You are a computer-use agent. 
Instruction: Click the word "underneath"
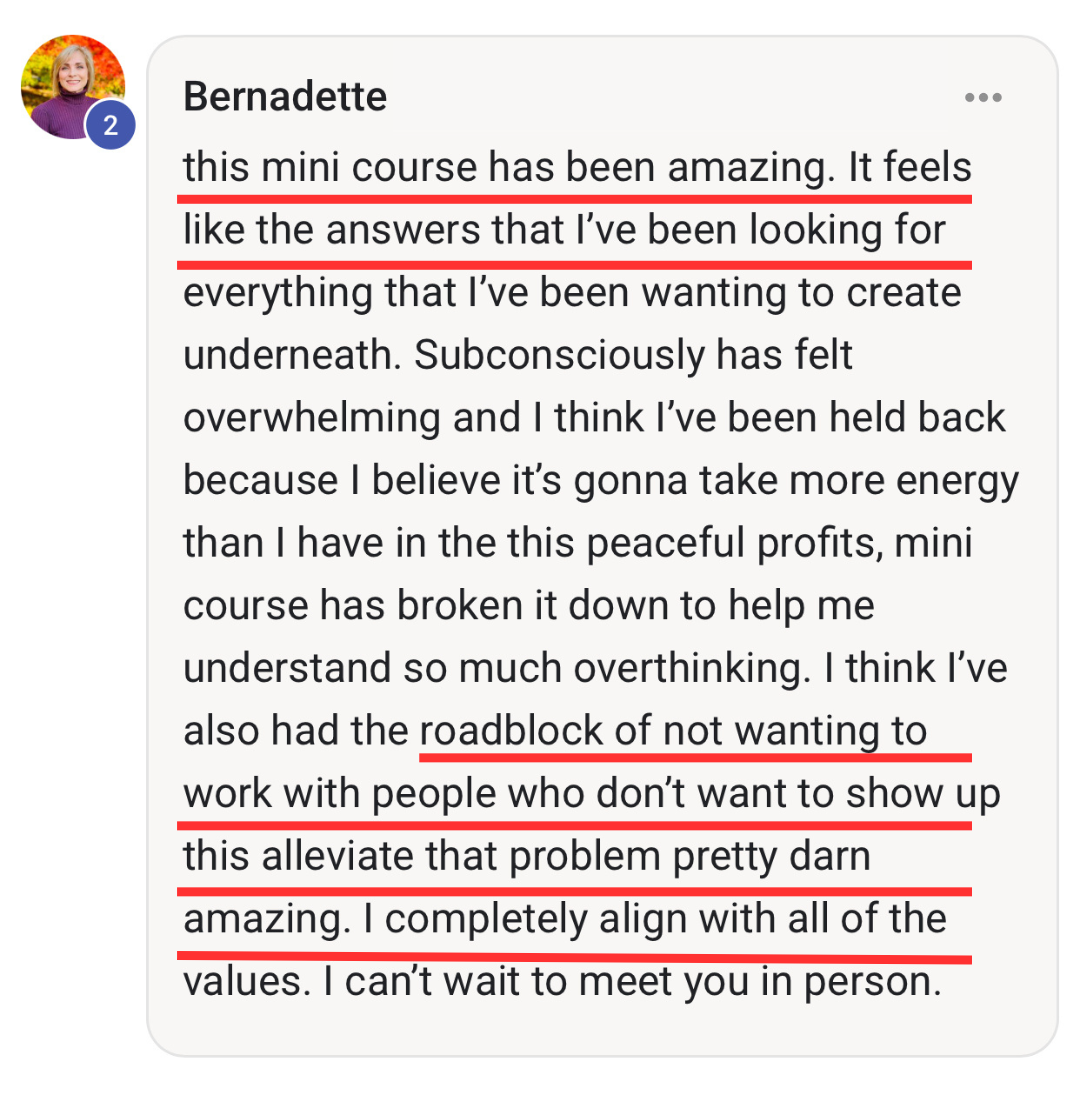click(x=291, y=356)
